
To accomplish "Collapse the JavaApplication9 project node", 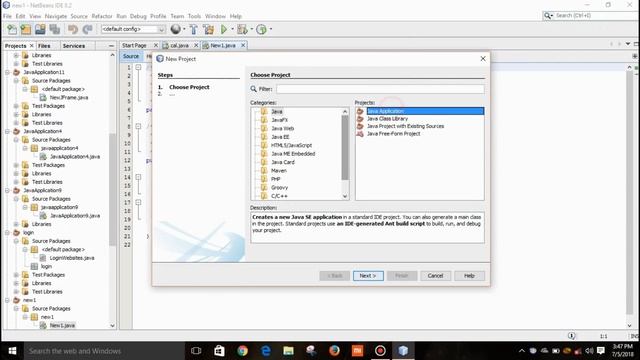I will [x=7, y=191].
